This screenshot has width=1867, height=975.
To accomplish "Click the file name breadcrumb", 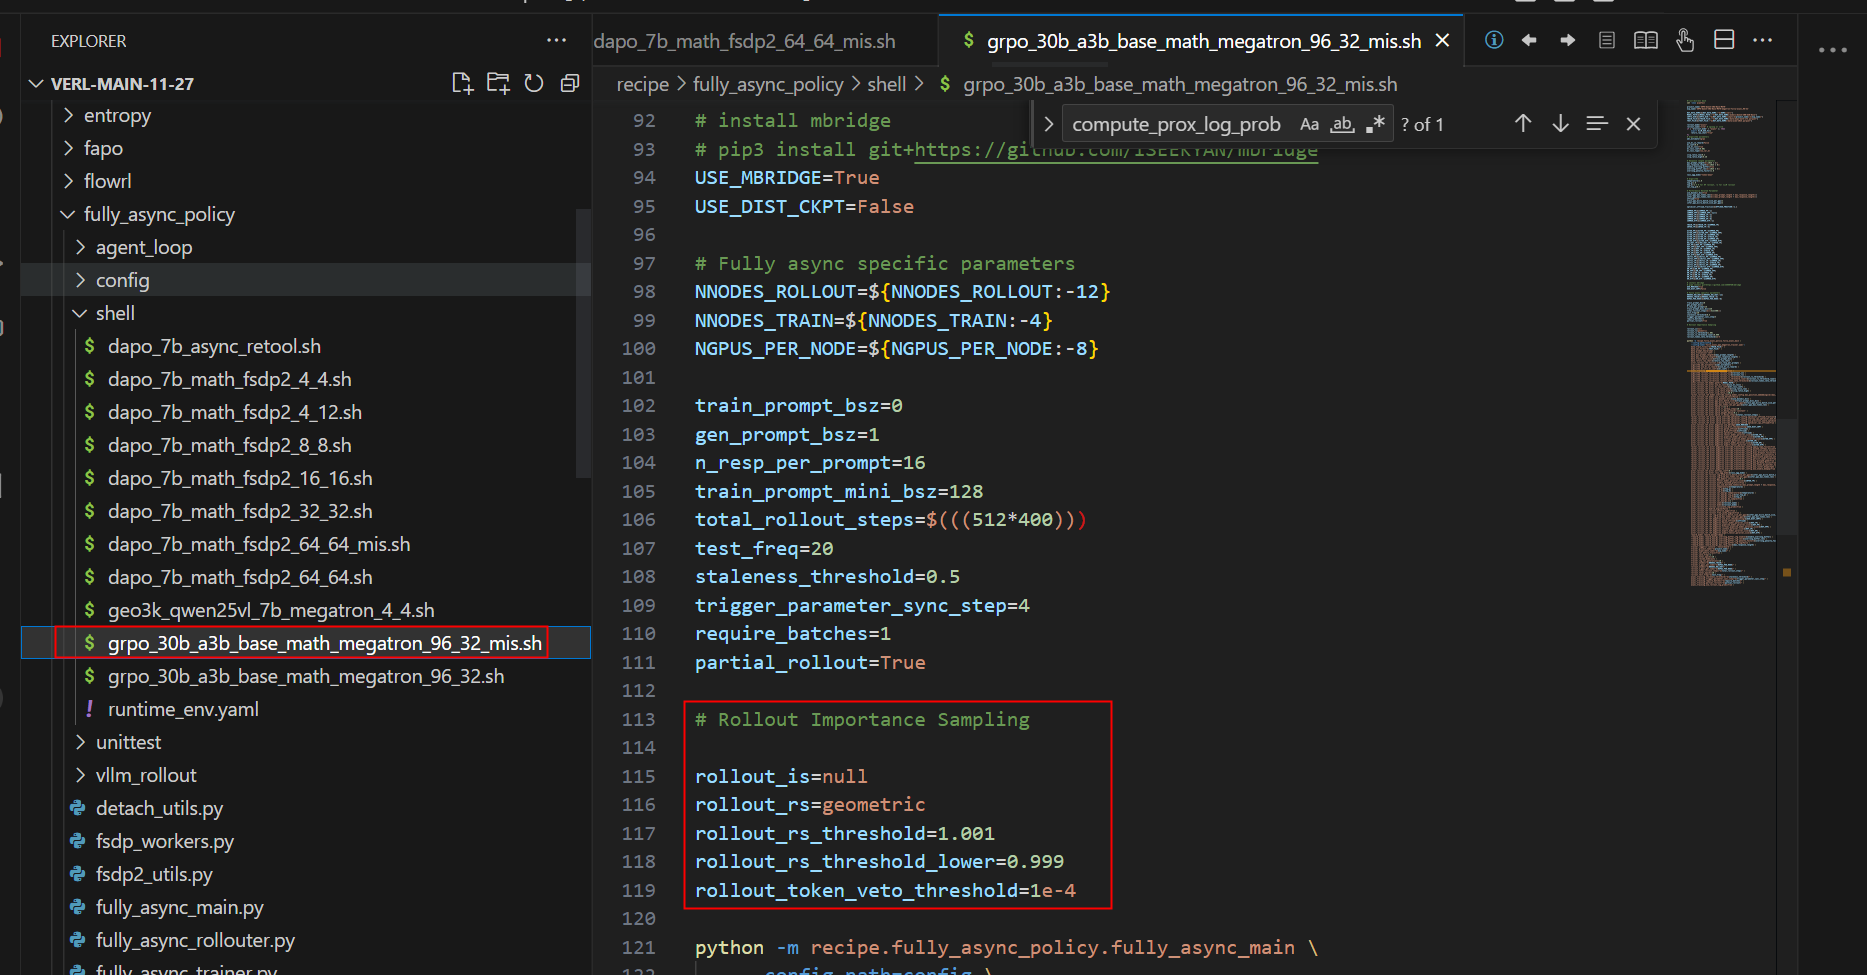I will pyautogui.click(x=1180, y=84).
